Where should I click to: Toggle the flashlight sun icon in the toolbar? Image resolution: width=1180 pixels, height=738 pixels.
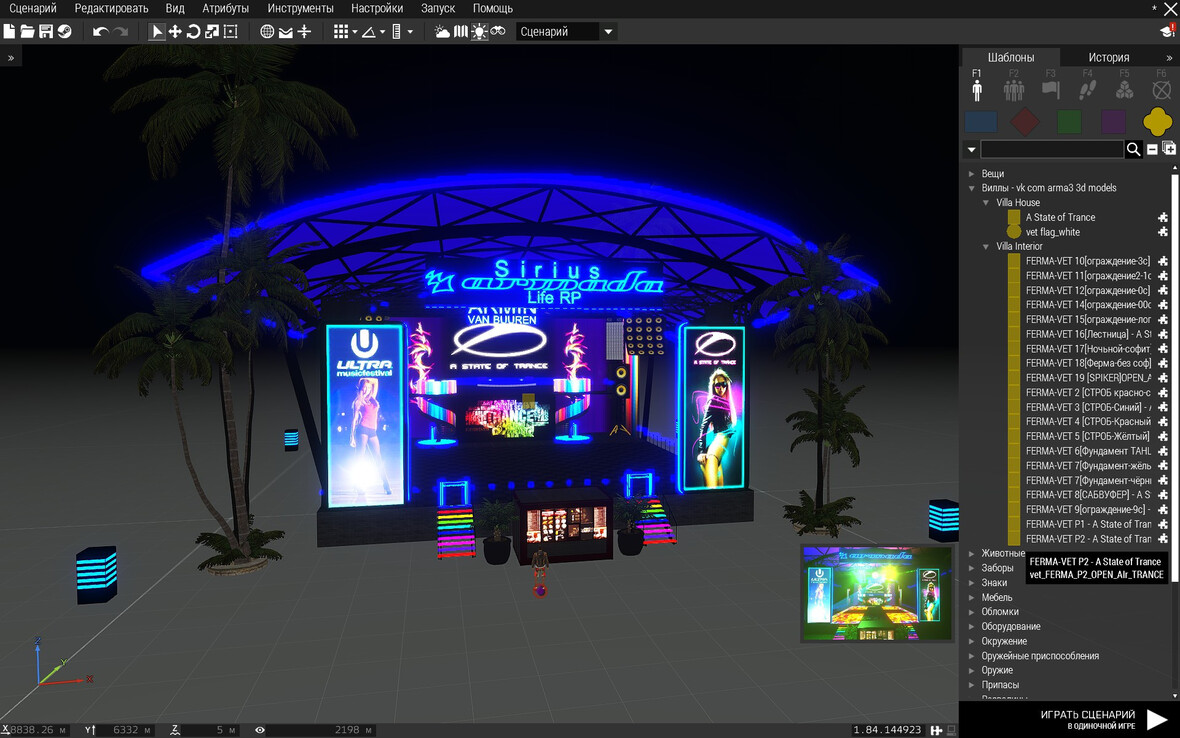(479, 32)
